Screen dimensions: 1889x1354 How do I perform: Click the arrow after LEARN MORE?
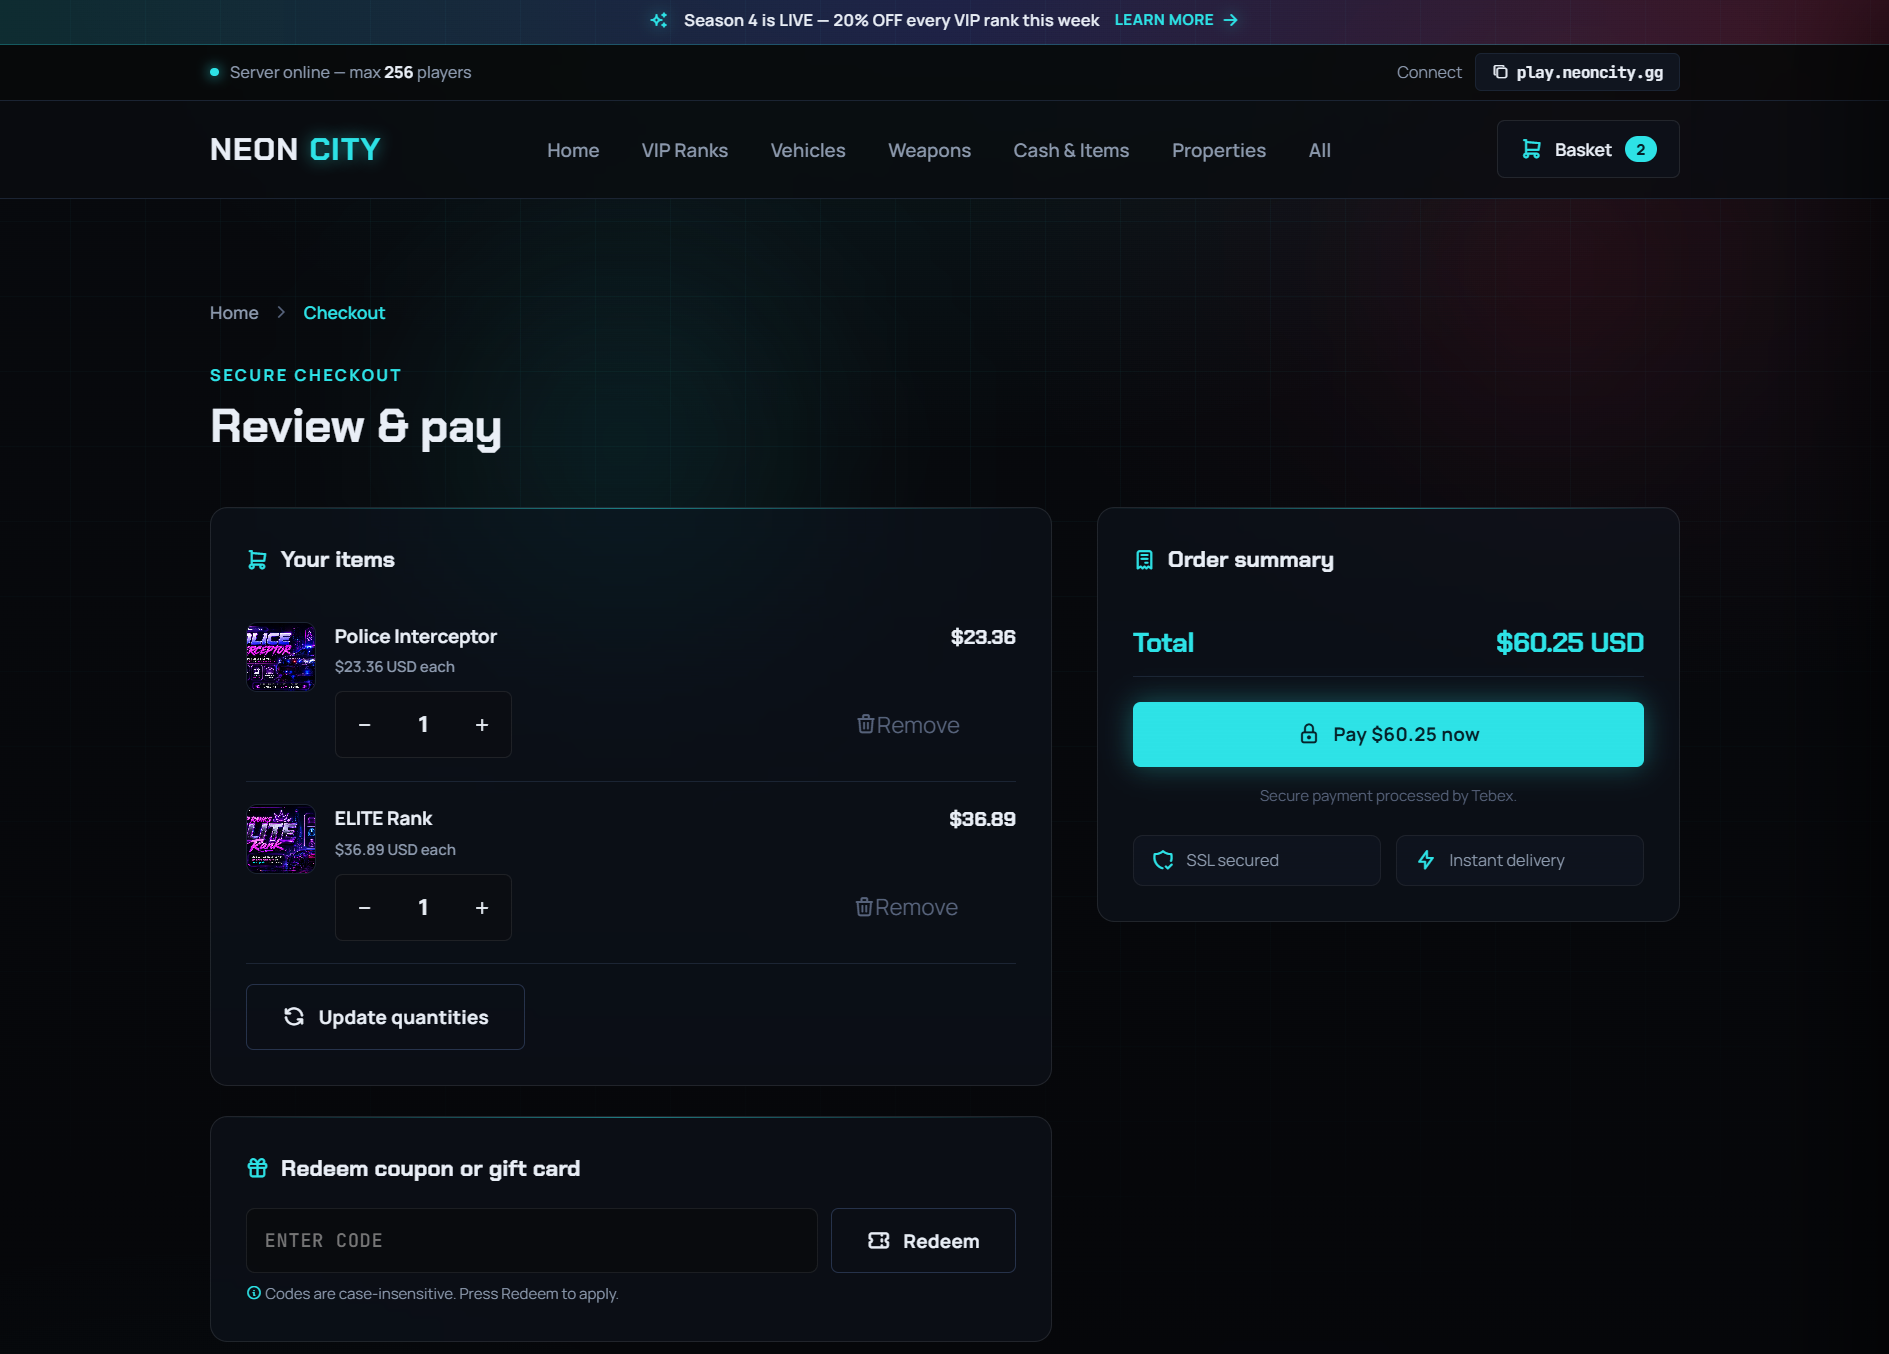tap(1231, 20)
